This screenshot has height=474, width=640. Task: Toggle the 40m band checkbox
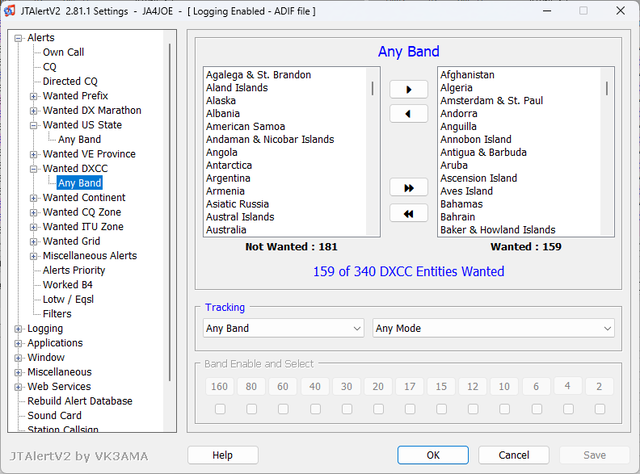pyautogui.click(x=315, y=409)
